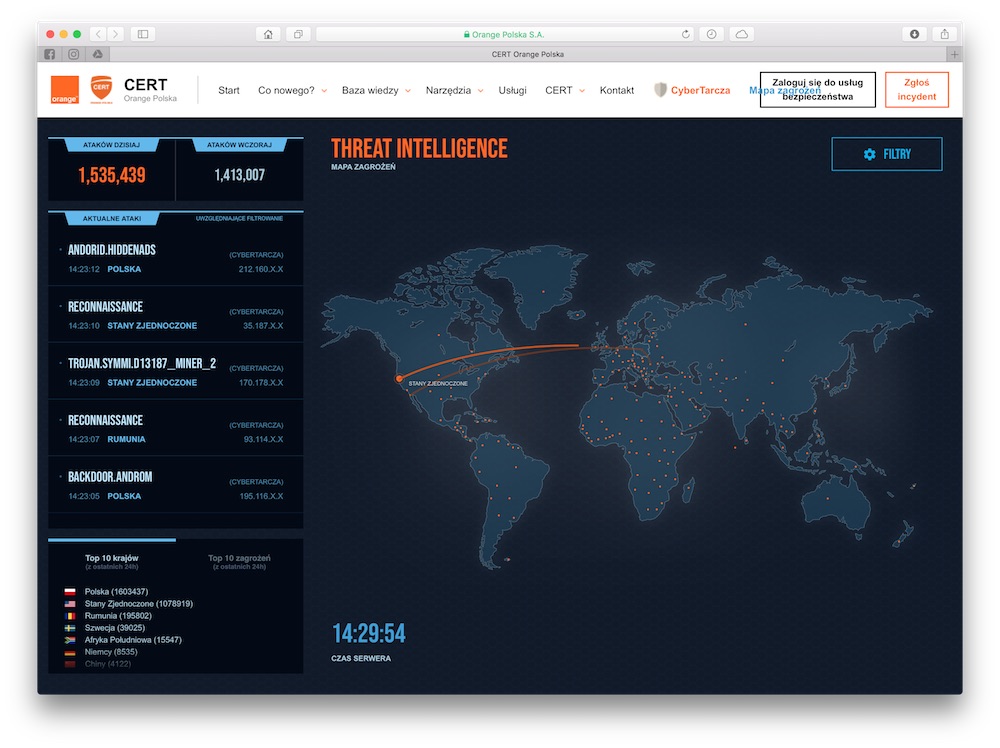Click the Zgłoś incydent button
Image resolution: width=1000 pixels, height=748 pixels.
point(916,89)
